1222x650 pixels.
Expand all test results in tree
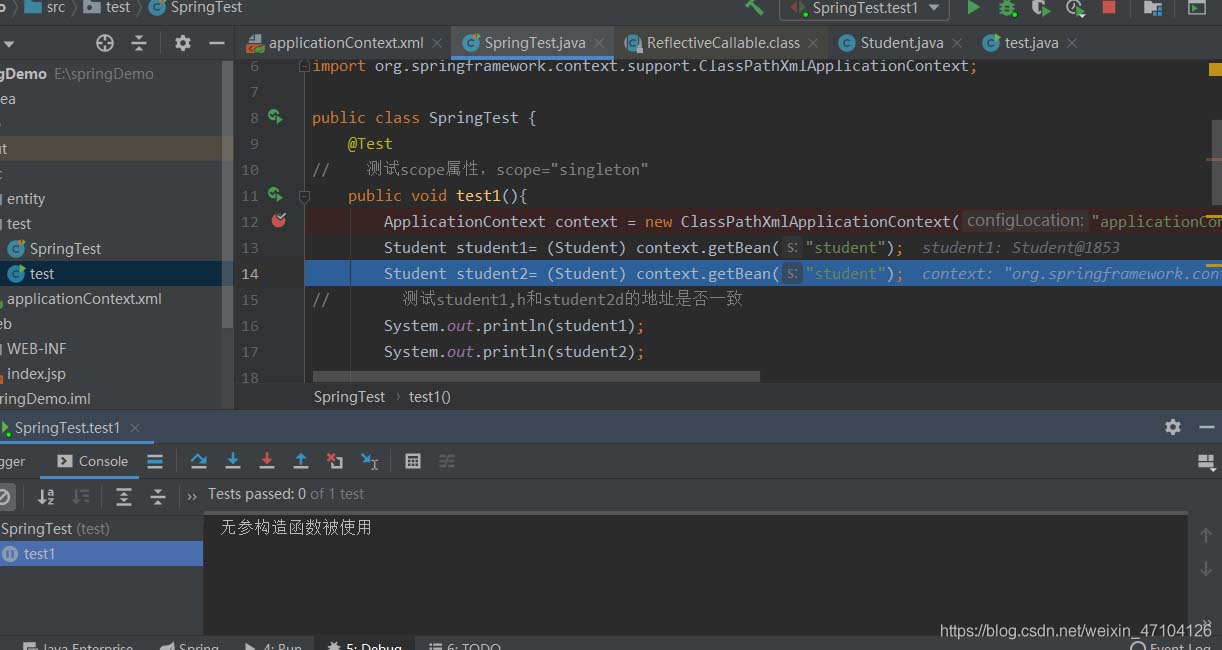tap(123, 496)
